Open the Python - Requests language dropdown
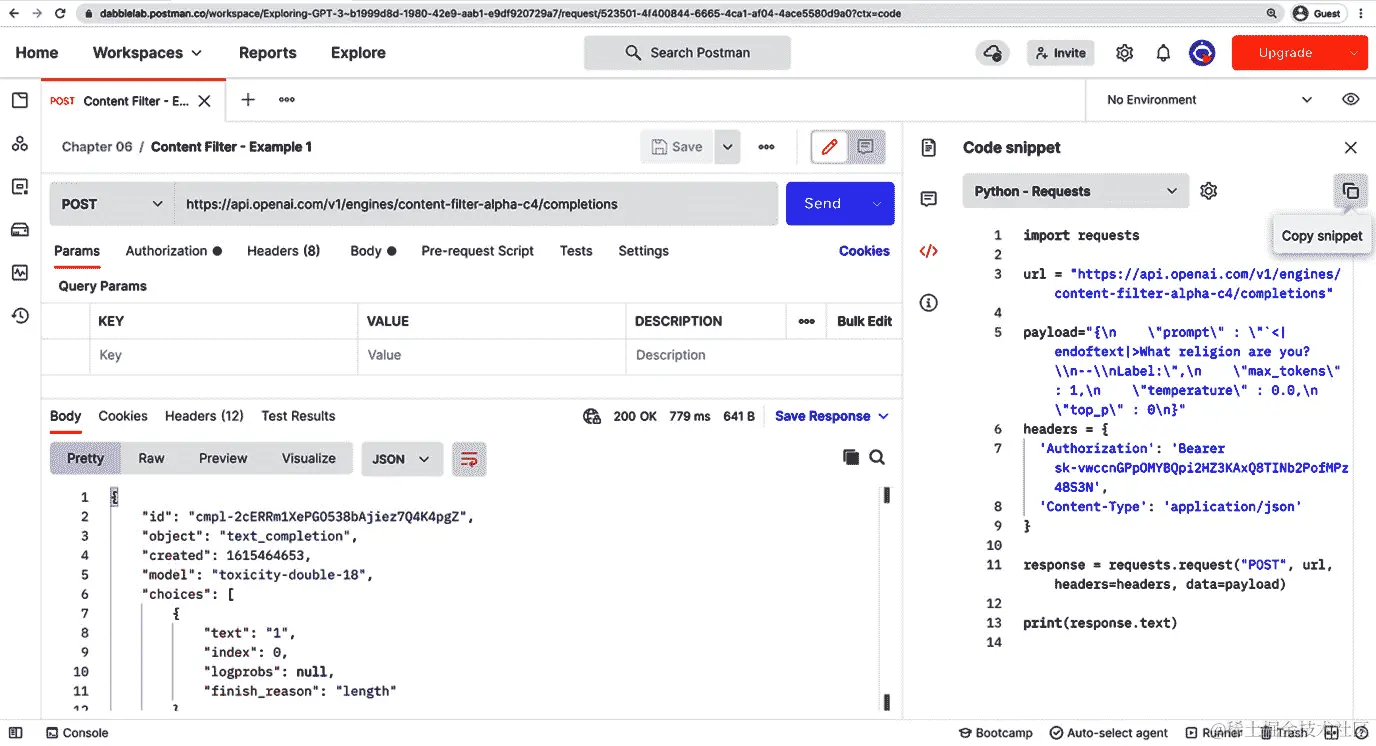Screen dimensions: 1376x746 pos(1075,190)
